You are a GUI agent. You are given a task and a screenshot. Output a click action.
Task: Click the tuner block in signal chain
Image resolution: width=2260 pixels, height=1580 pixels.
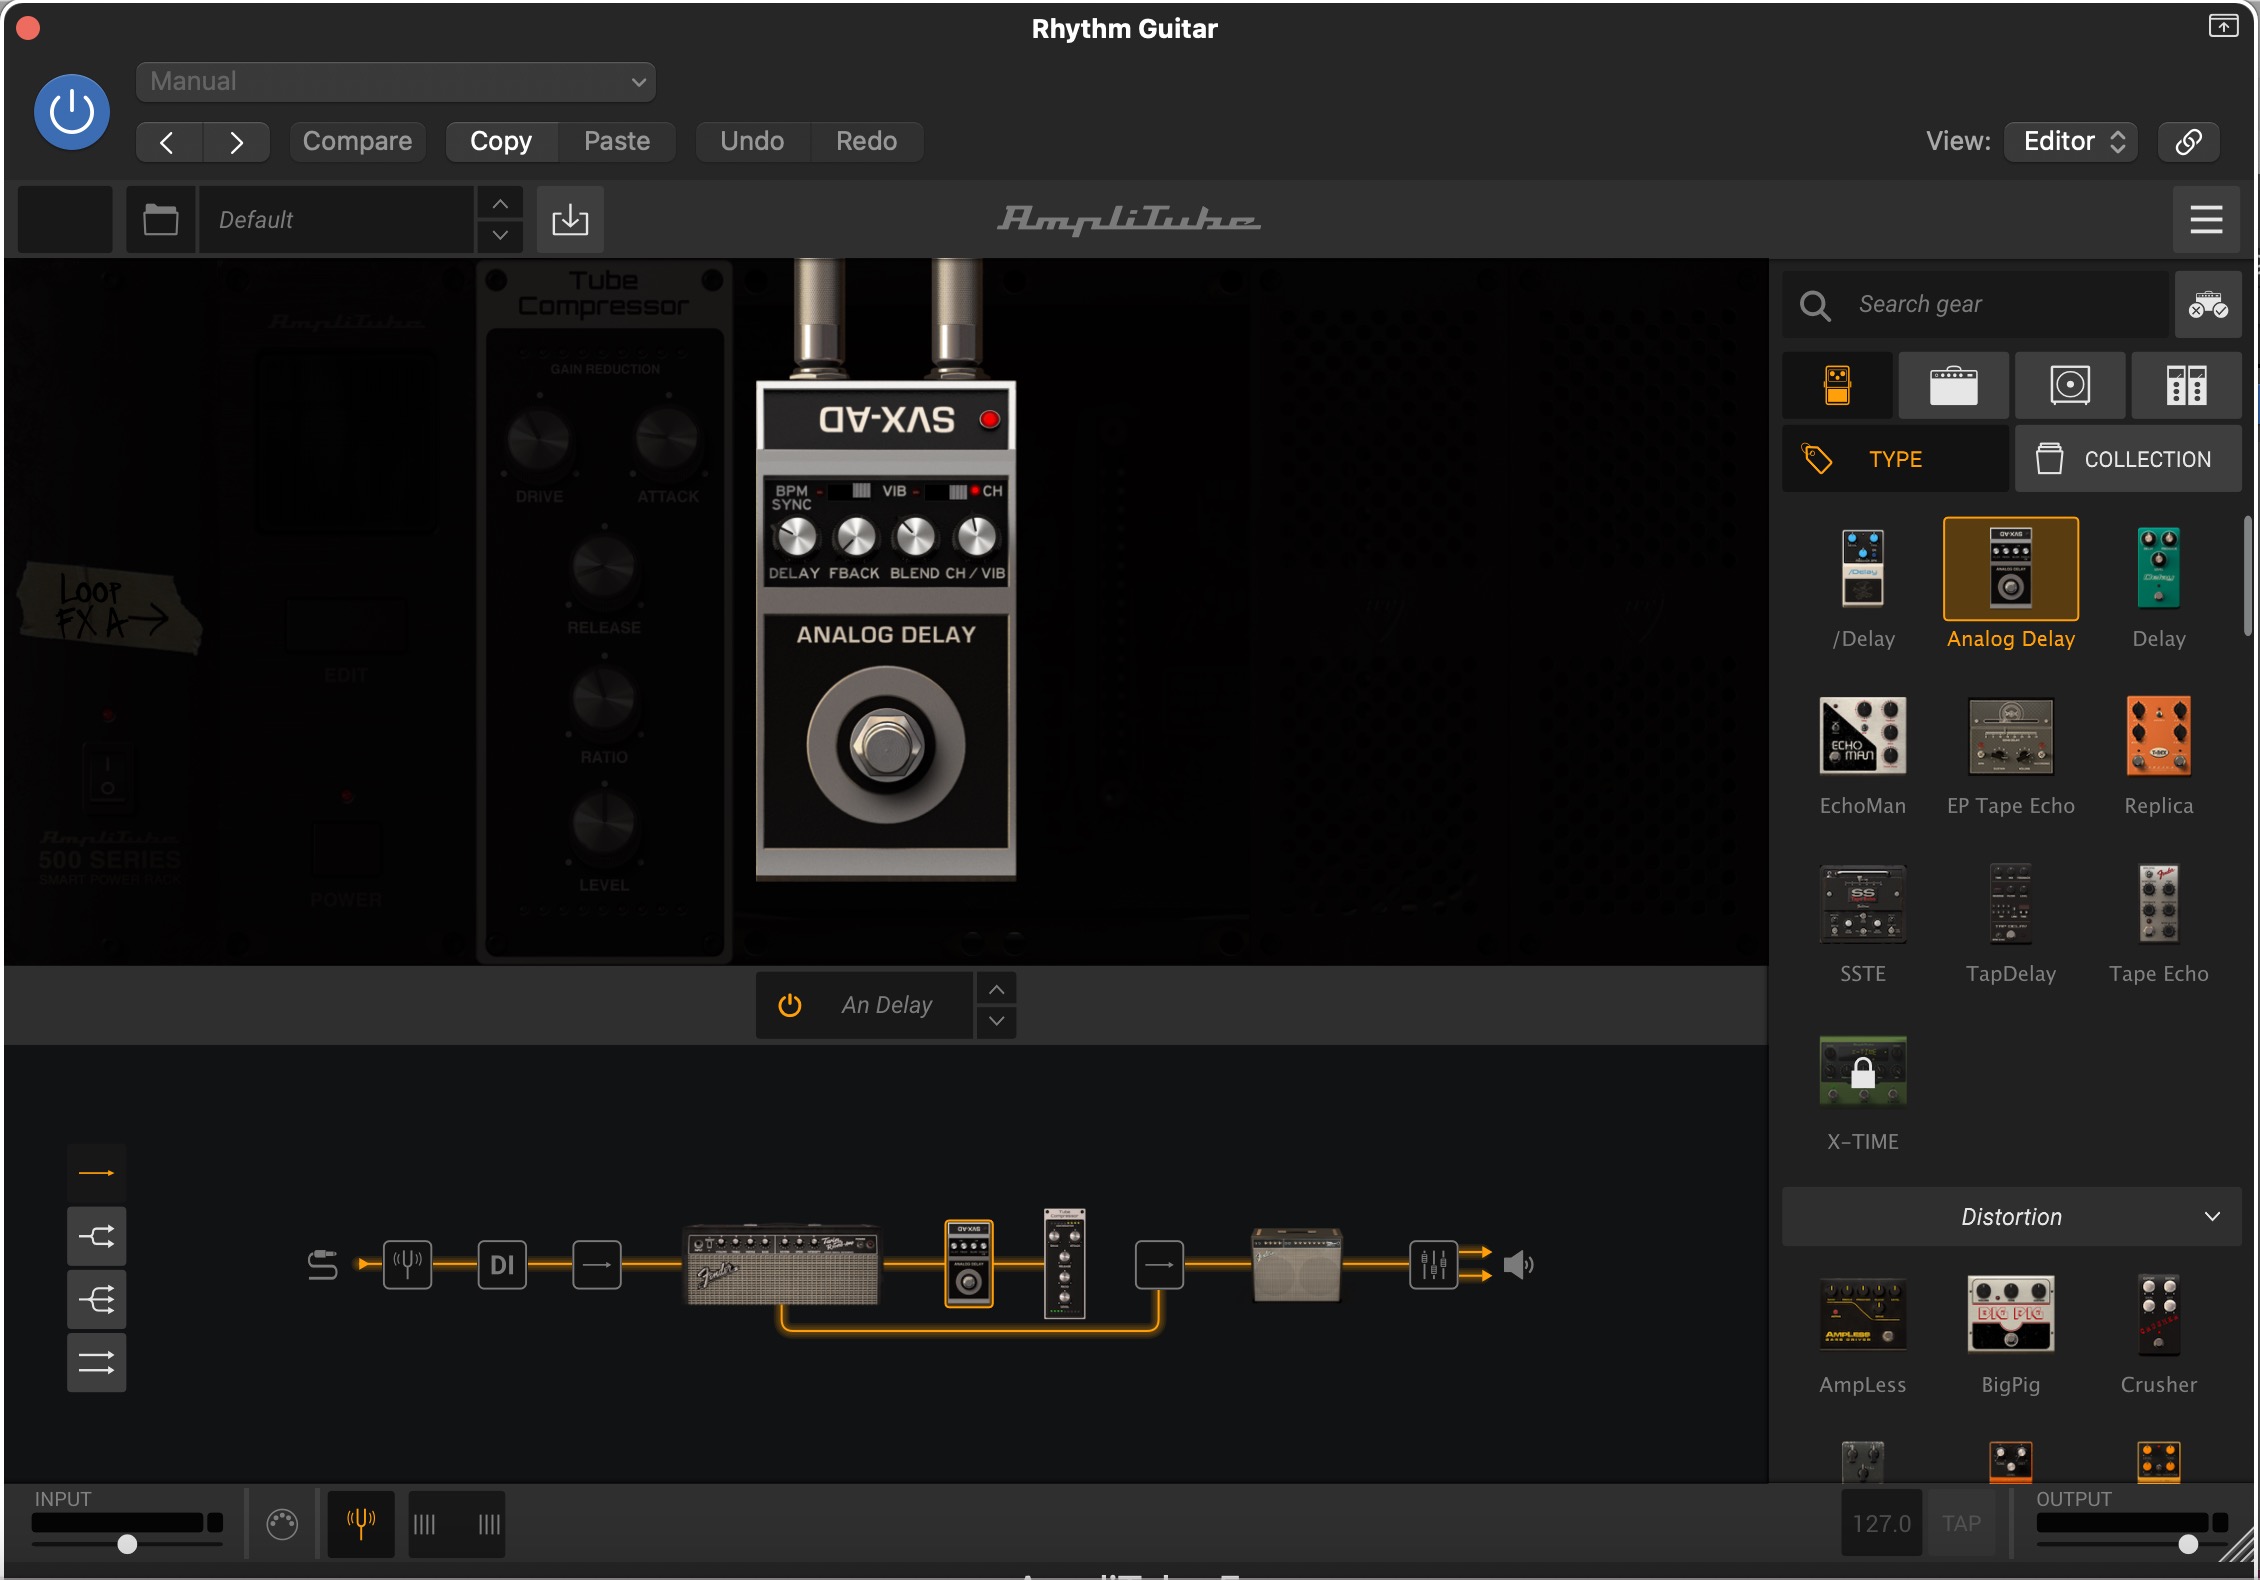407,1265
